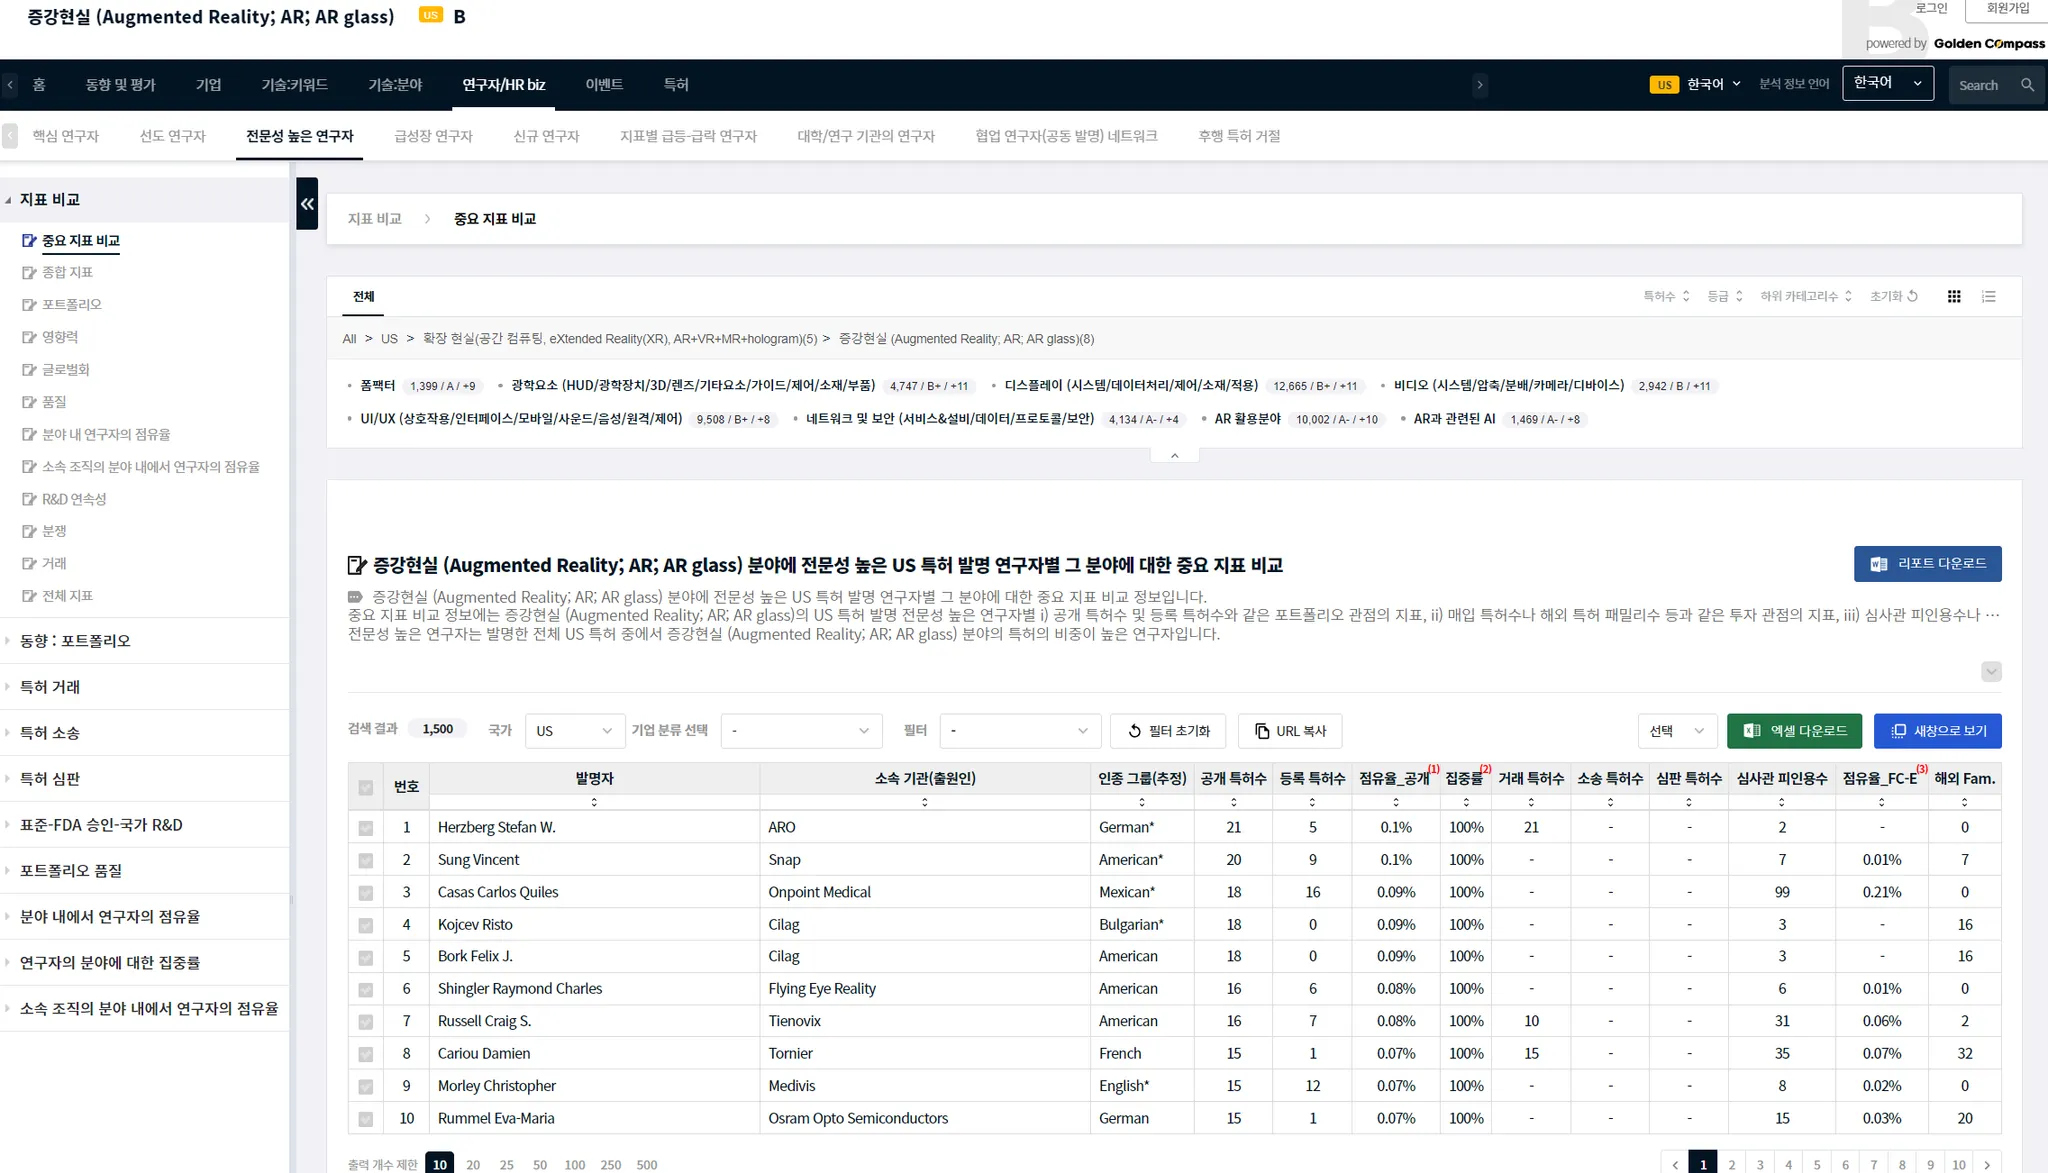The image size is (2048, 1173).
Task: Switch to list view icon
Action: [1989, 296]
